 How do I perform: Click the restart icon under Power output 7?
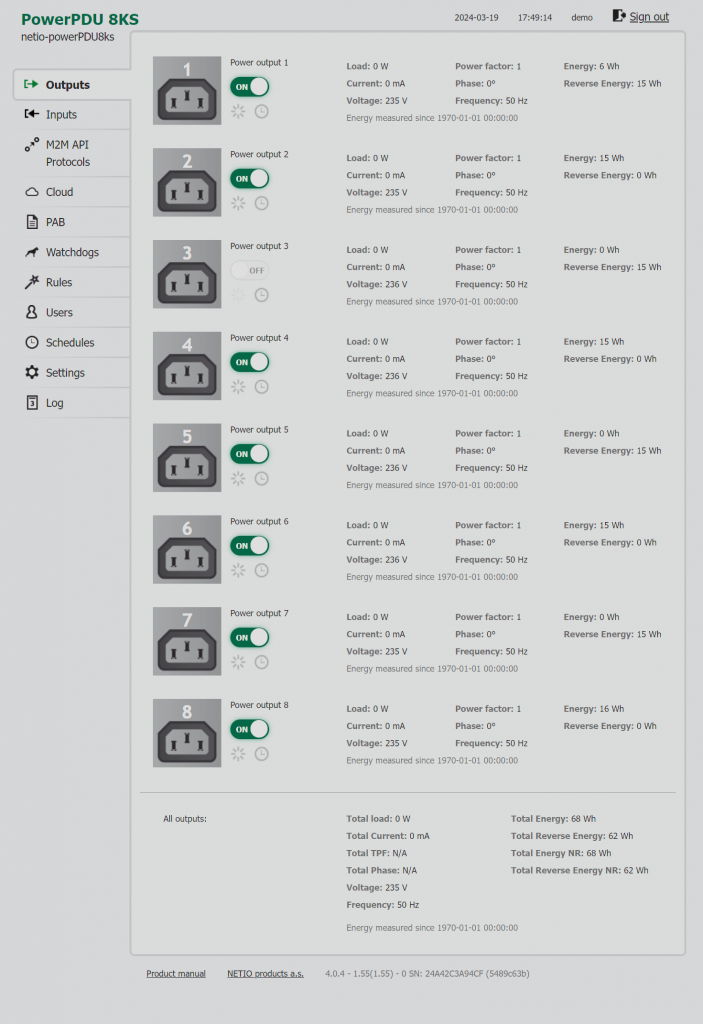tap(238, 662)
